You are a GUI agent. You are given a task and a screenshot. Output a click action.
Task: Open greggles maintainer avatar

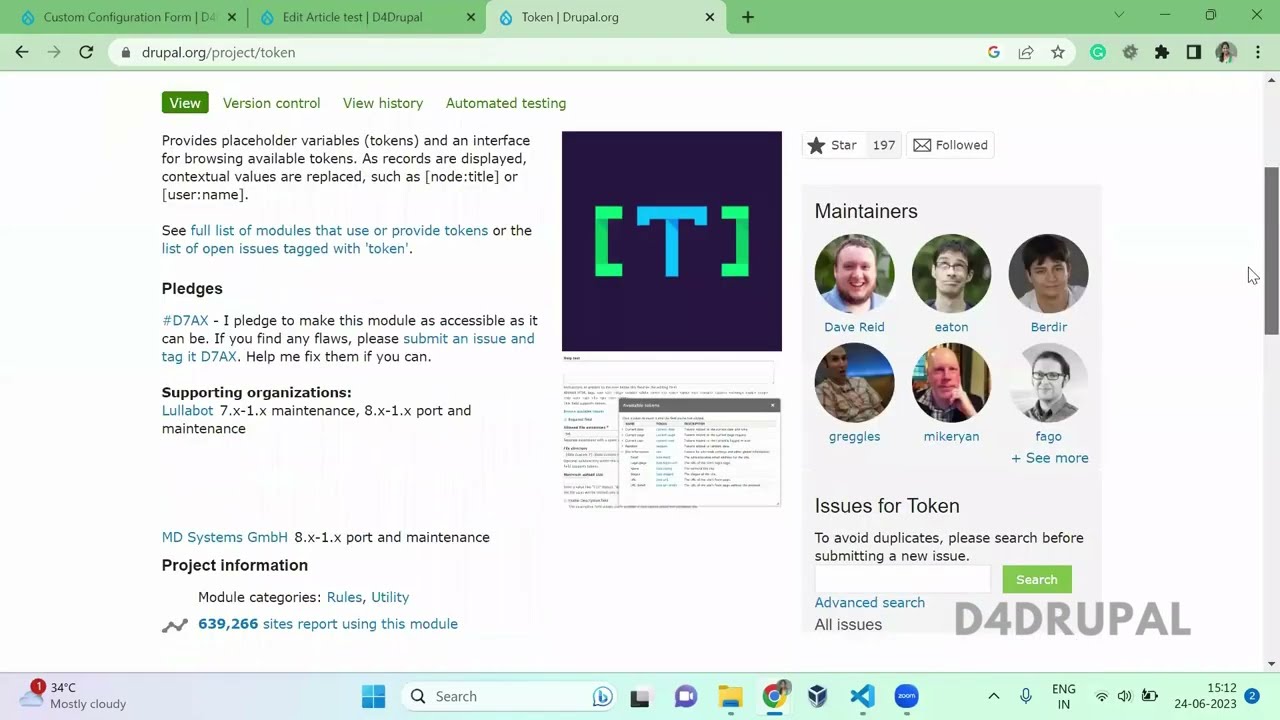coord(854,383)
